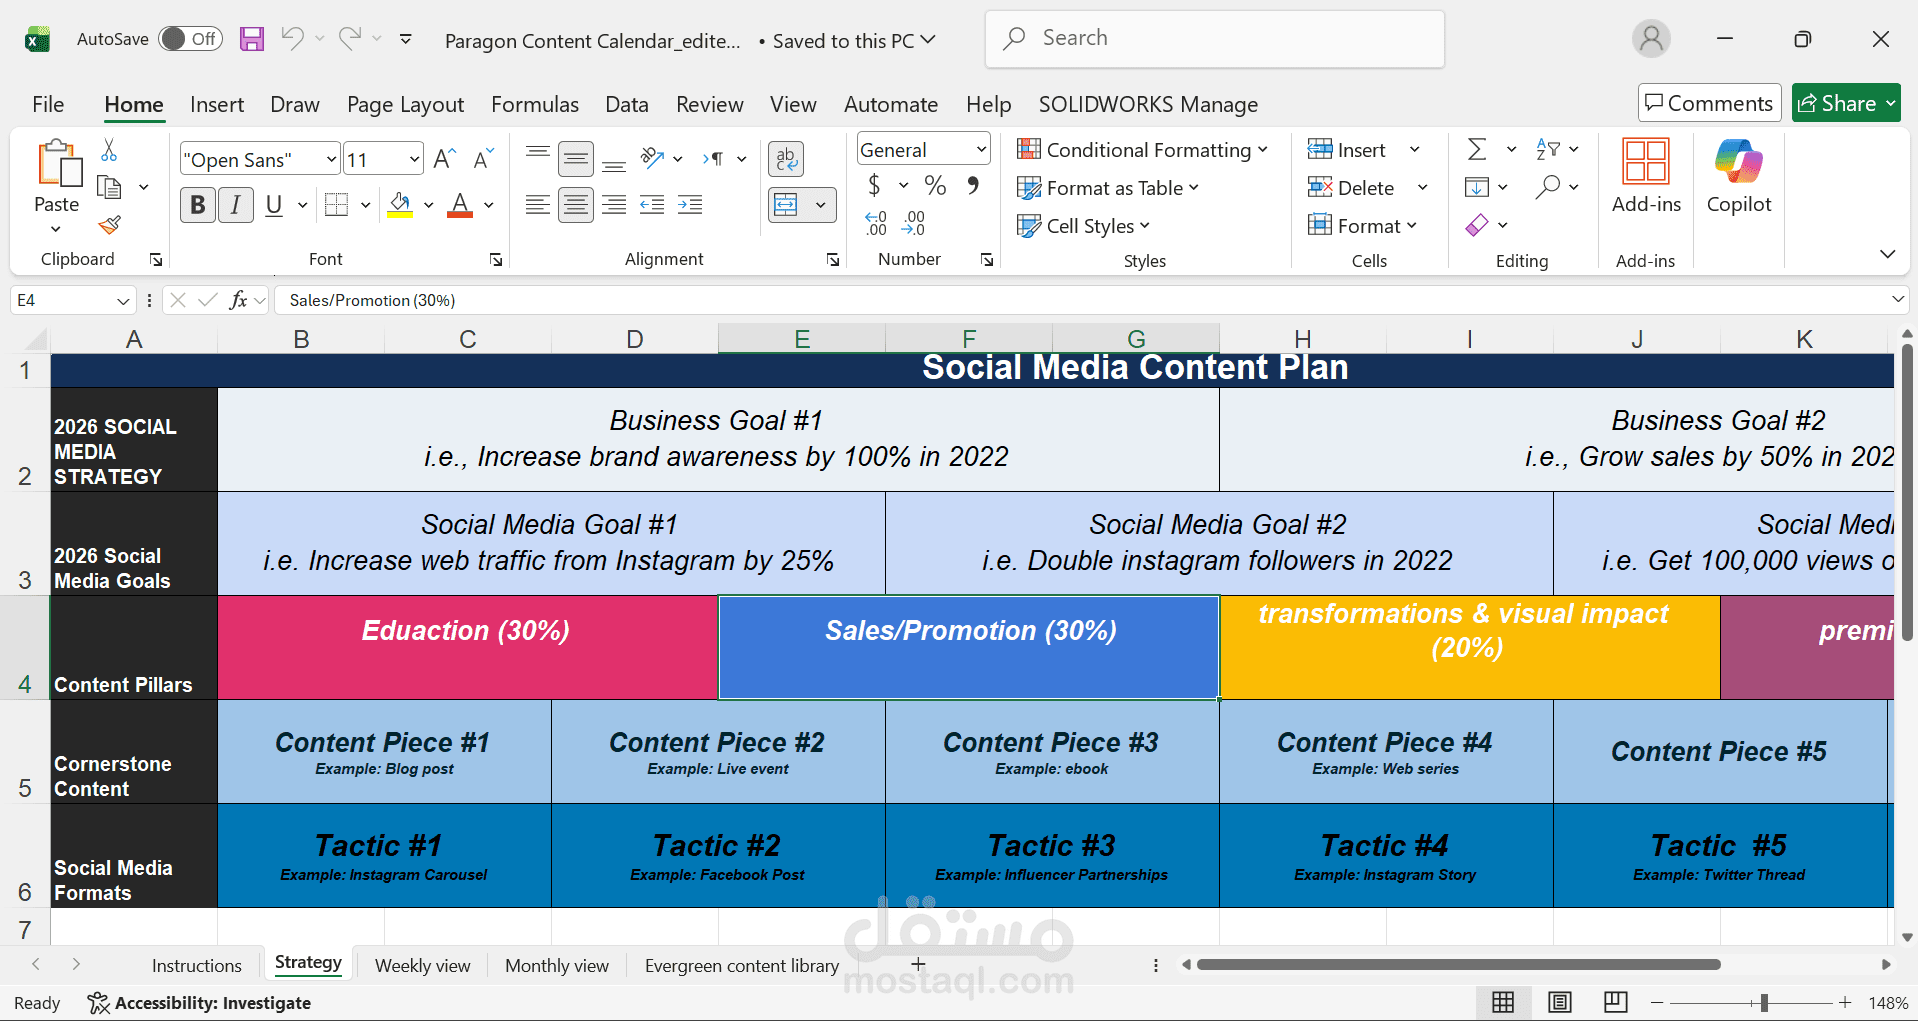
Task: Click the AutoSum icon
Action: click(x=1477, y=149)
